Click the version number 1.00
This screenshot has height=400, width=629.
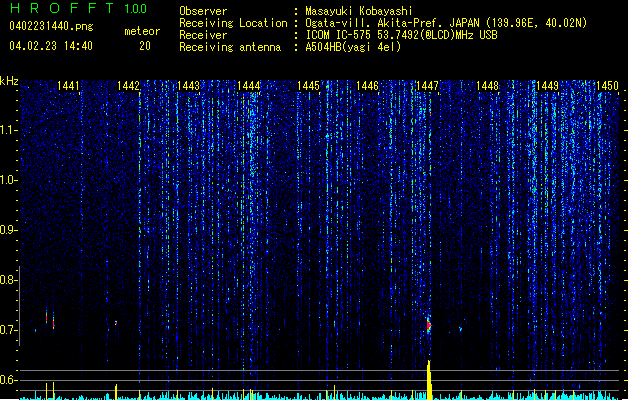tap(136, 8)
